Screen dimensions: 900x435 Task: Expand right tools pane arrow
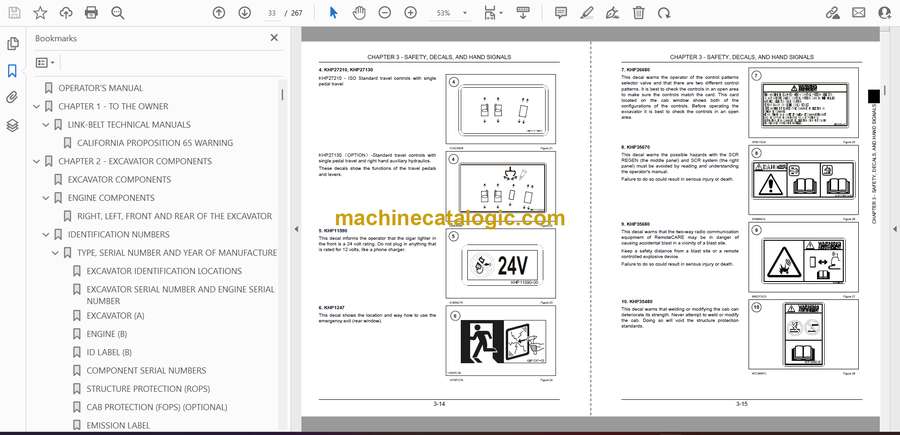[x=895, y=229]
